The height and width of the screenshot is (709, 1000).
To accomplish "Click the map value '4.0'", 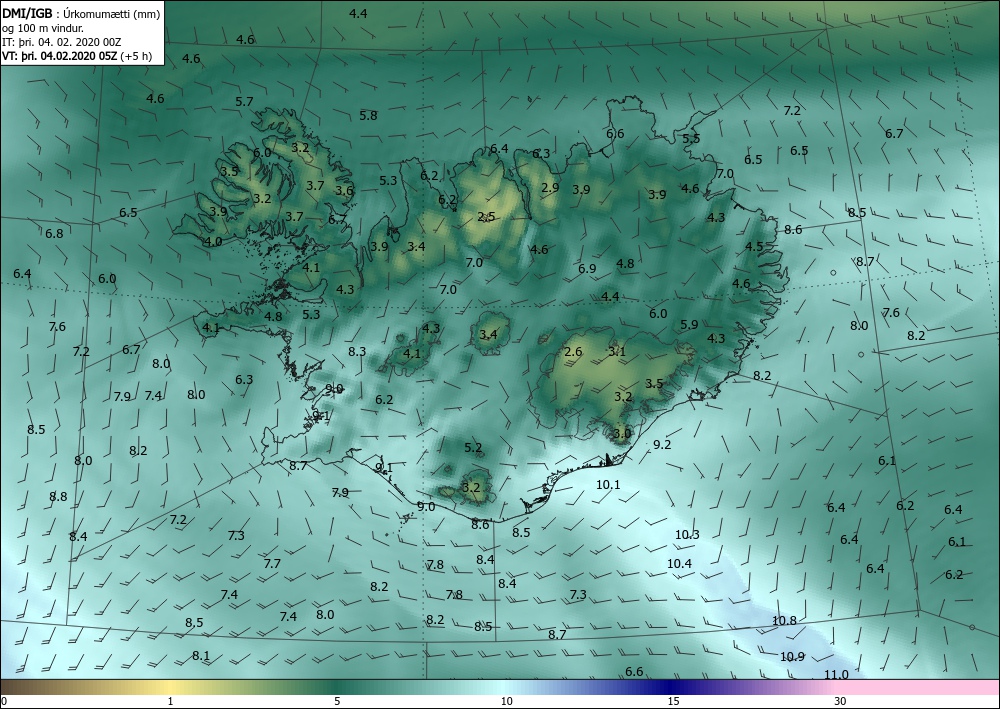I will click(x=213, y=242).
